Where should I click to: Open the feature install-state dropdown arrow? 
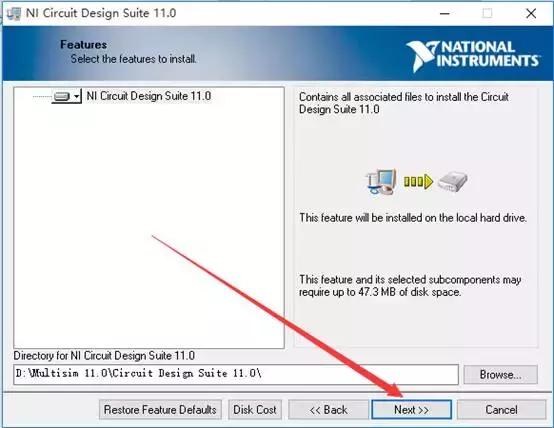[x=76, y=96]
